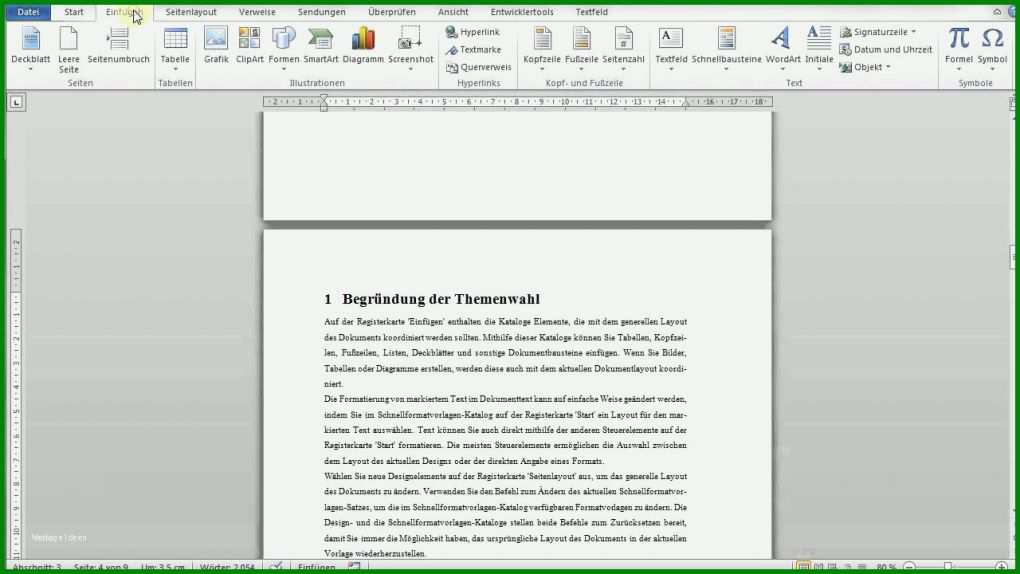Switch to the Ansicht tab

pos(453,12)
